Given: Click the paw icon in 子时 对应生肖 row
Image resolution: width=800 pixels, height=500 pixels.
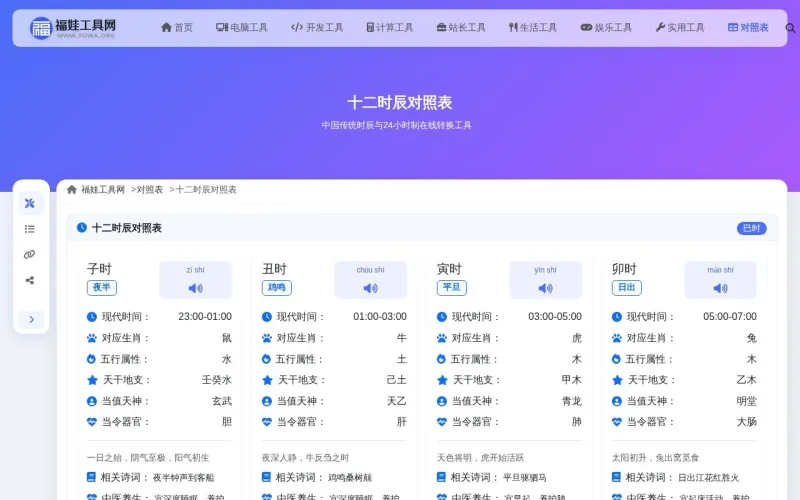Looking at the screenshot, I should [x=92, y=338].
